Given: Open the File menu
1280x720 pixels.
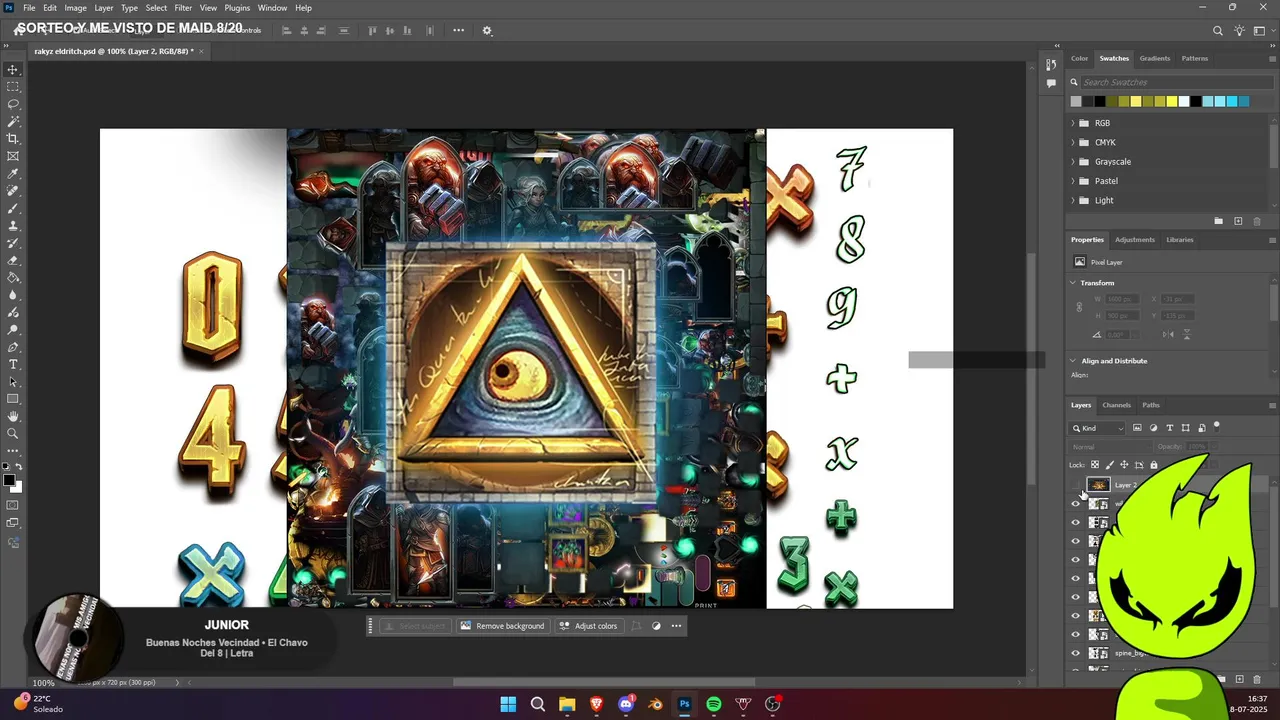Looking at the screenshot, I should pyautogui.click(x=29, y=8).
